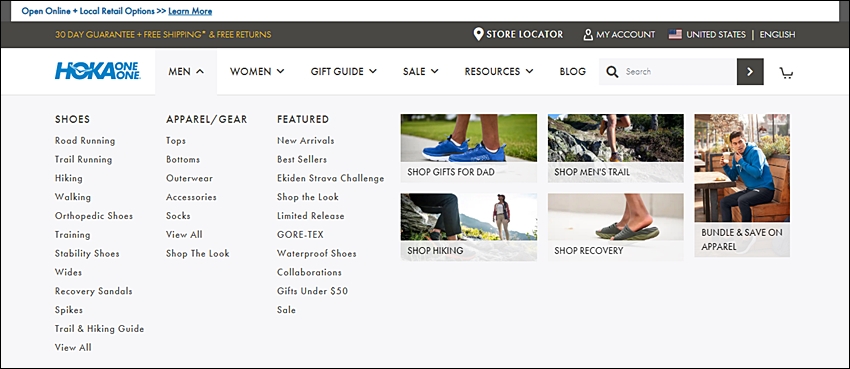This screenshot has height=369, width=850.
Task: Click the Learn More link
Action: click(190, 11)
